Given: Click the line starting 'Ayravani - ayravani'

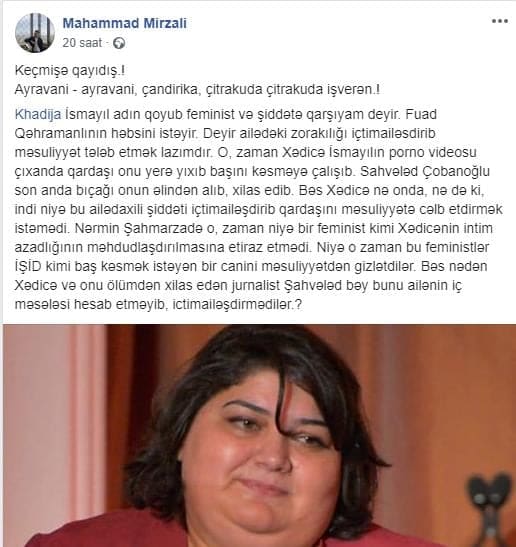Looking at the screenshot, I should click(x=197, y=90).
